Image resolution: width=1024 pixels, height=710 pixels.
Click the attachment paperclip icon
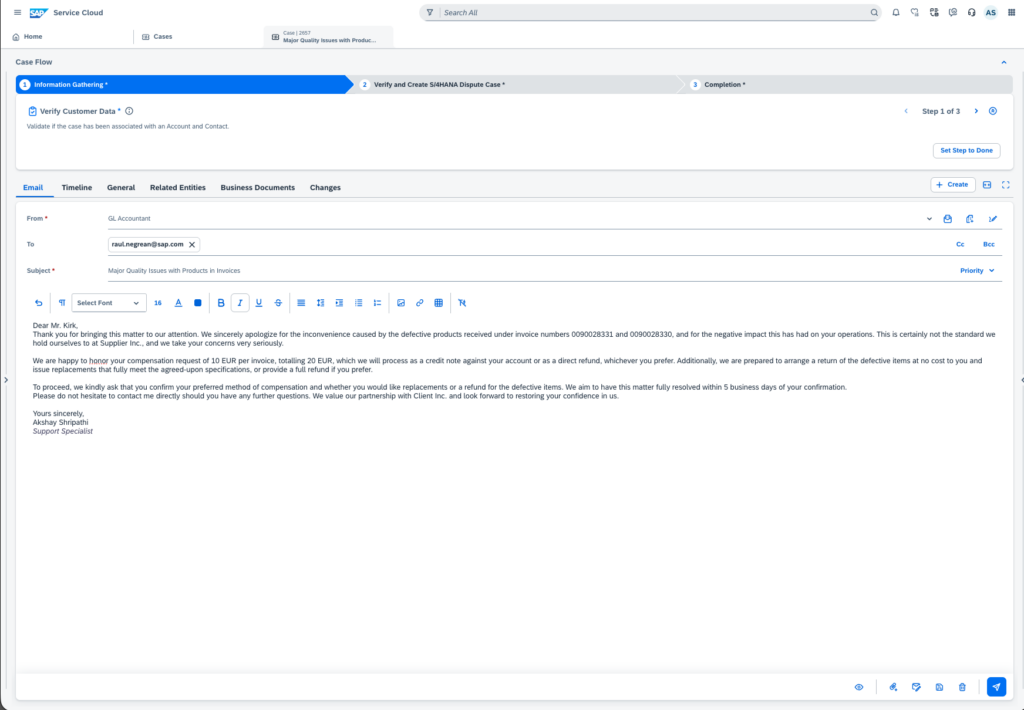(893, 686)
